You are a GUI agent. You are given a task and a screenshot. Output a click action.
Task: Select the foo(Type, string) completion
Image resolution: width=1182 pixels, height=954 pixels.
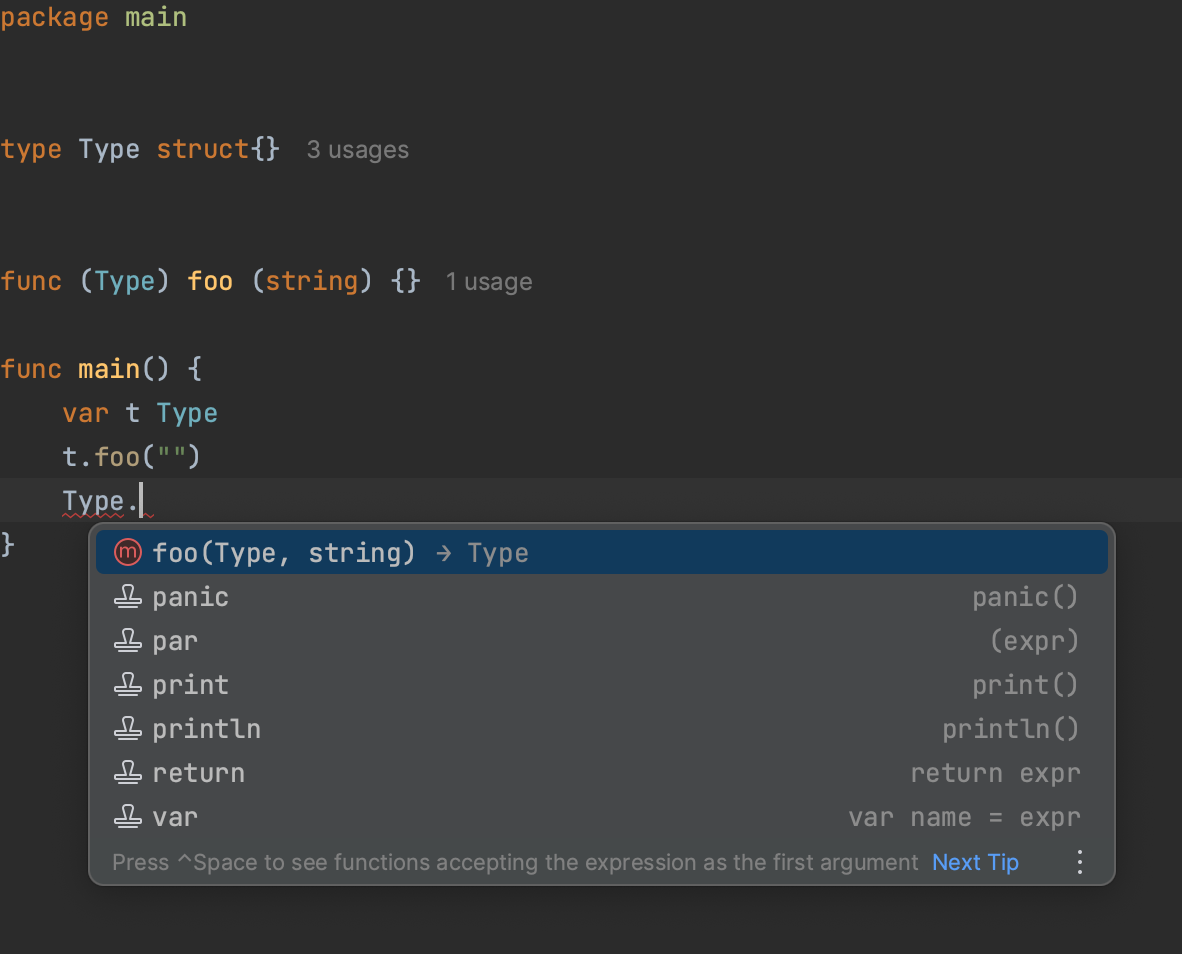click(284, 553)
